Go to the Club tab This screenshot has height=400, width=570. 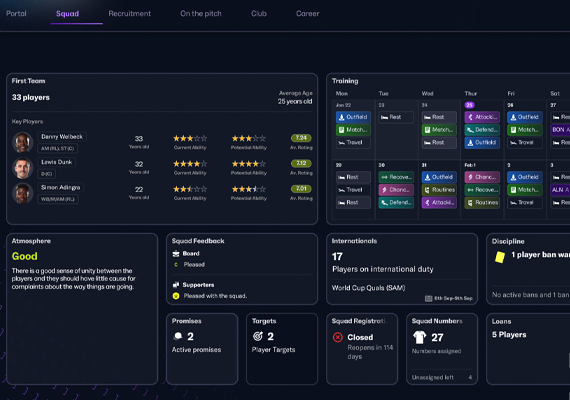259,13
